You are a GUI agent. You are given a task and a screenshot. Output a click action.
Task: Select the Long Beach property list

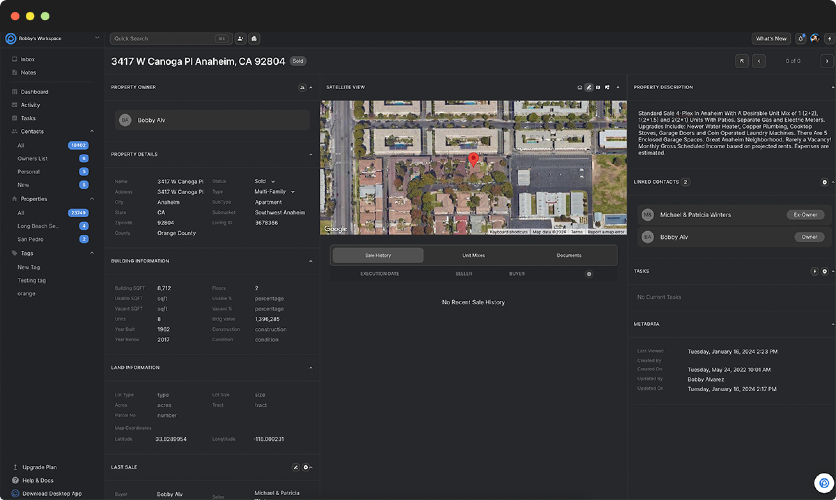40,226
